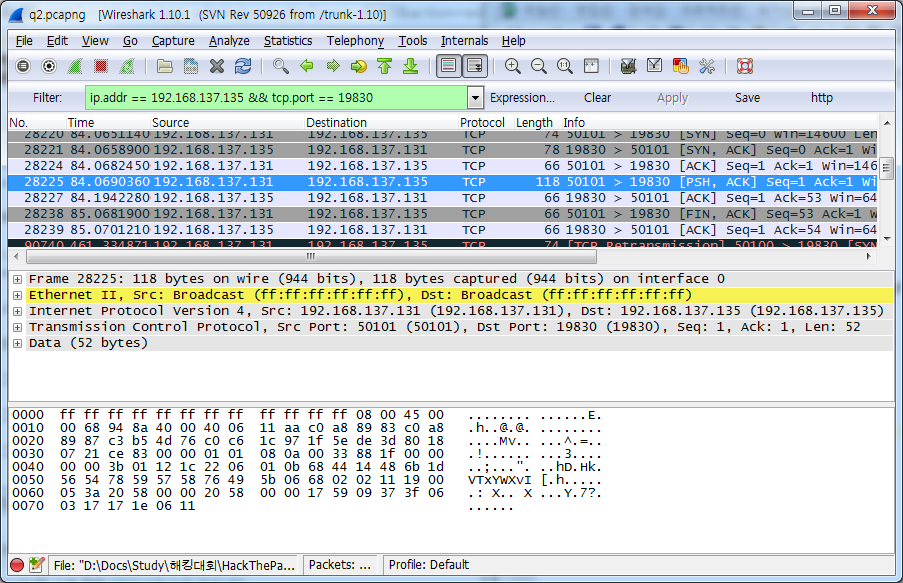Click the stop capture red square icon
903x583 pixels.
click(x=101, y=66)
